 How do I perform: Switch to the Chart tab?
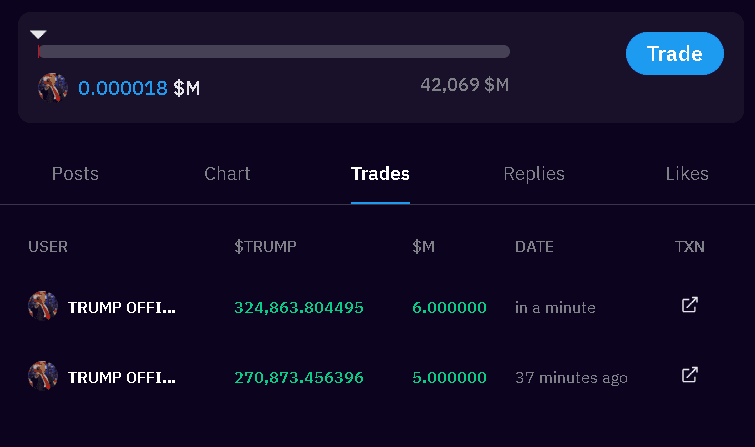[227, 174]
